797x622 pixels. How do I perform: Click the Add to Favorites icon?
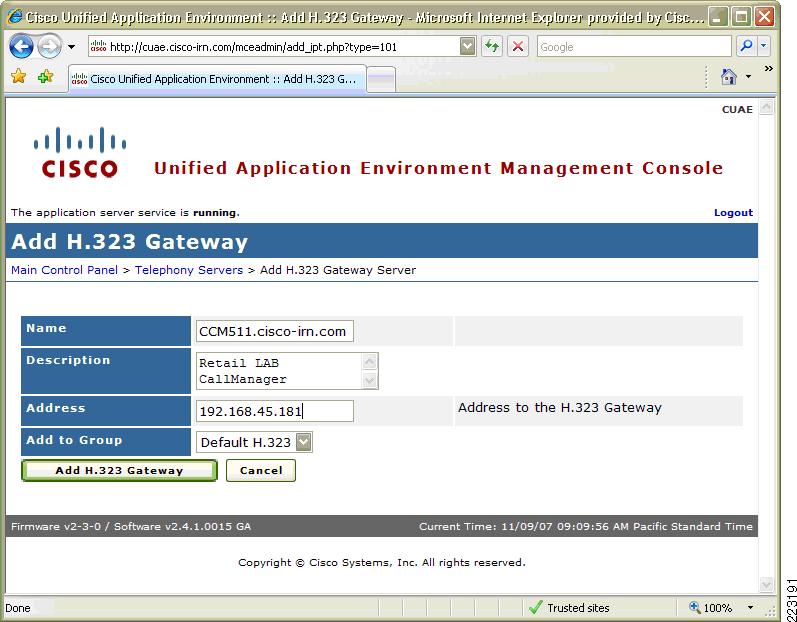[x=46, y=77]
